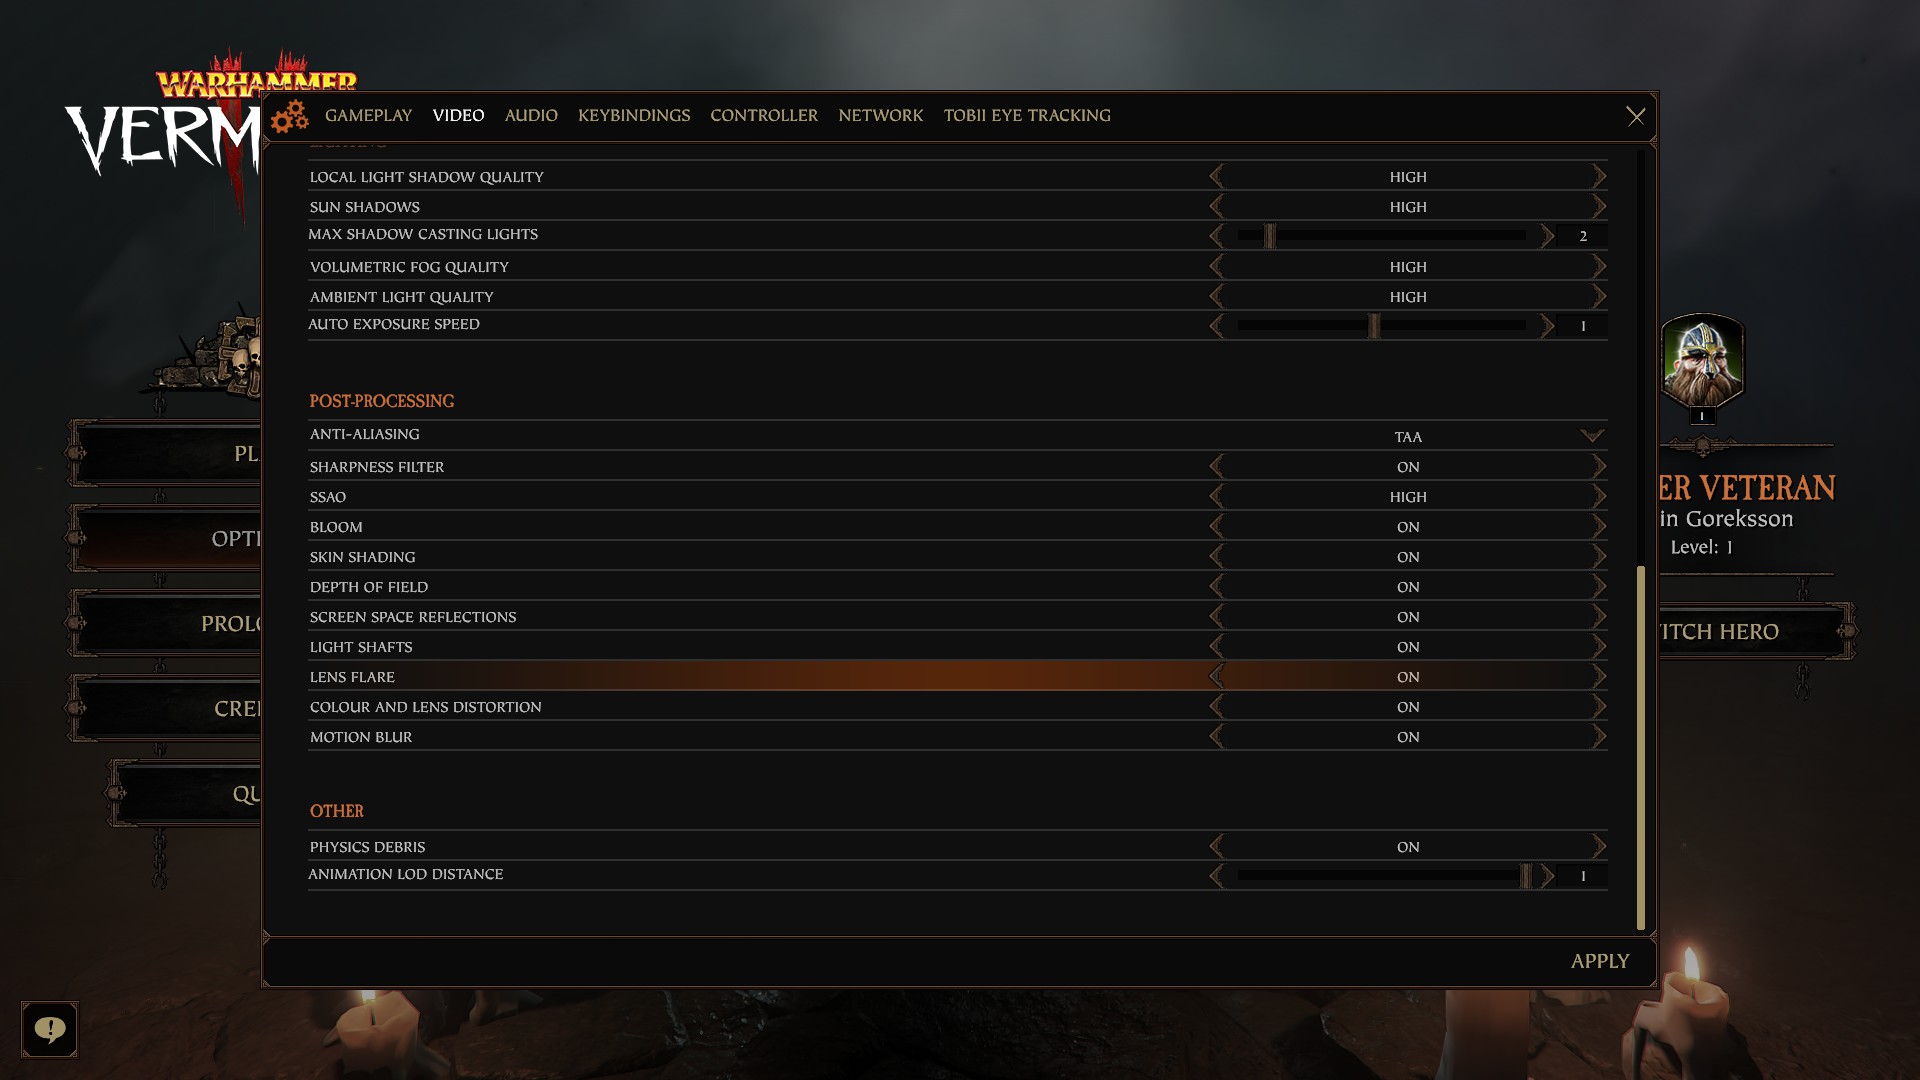Switch Lens Flare off with left arrow
1920x1080 pixels.
tap(1216, 677)
